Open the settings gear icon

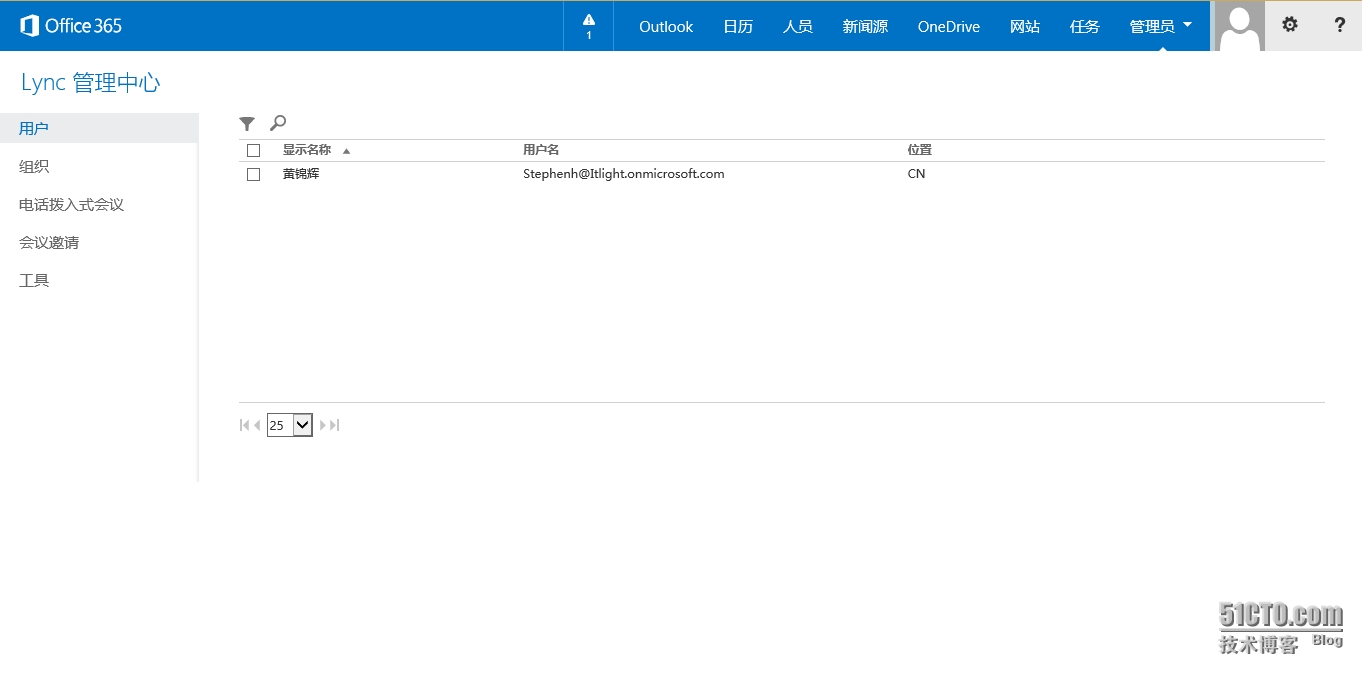click(x=1290, y=26)
